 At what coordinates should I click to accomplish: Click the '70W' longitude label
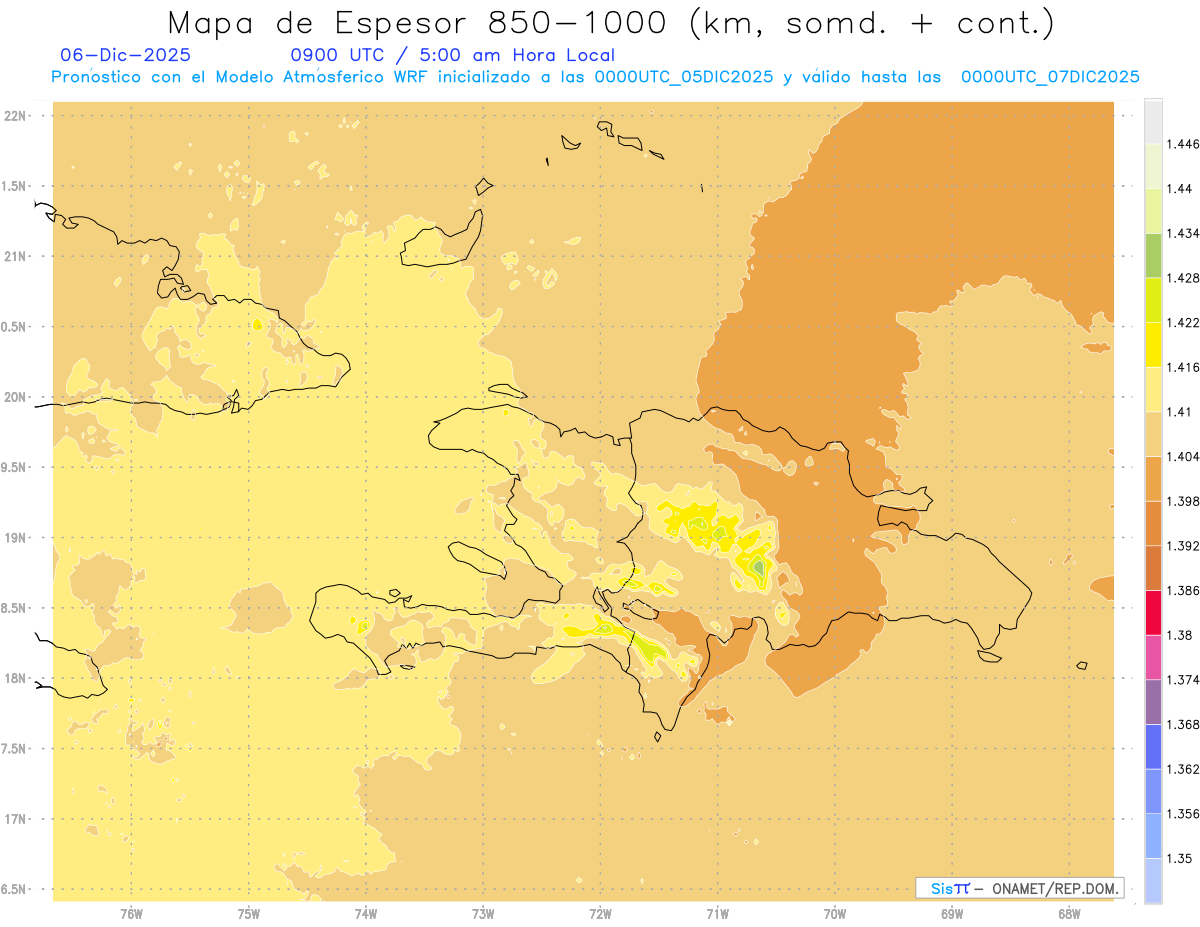[x=835, y=913]
